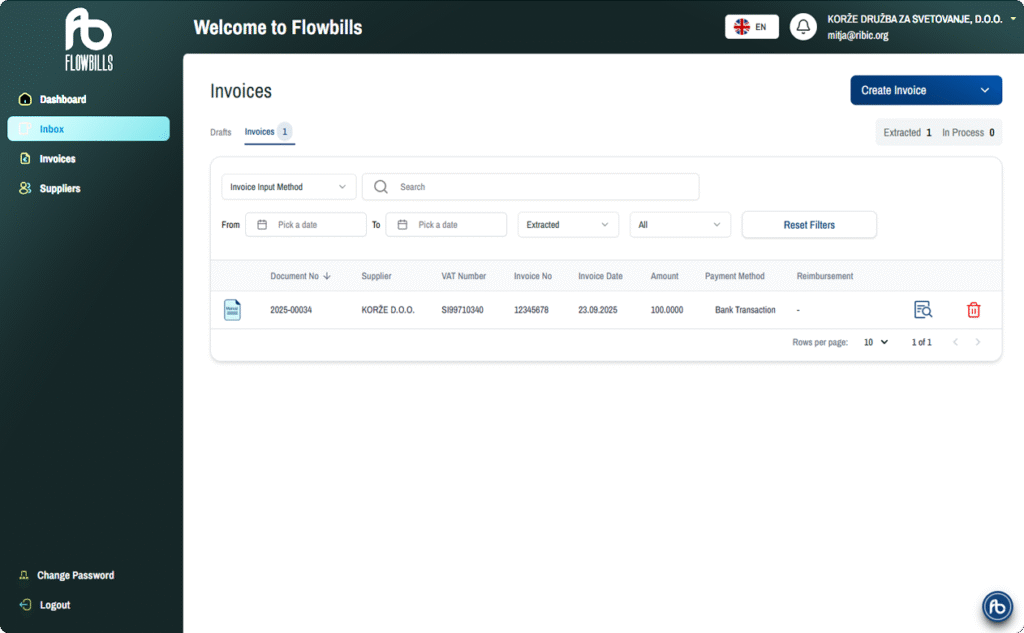Open the Invoices section in sidebar
This screenshot has width=1024, height=633.
pos(56,158)
